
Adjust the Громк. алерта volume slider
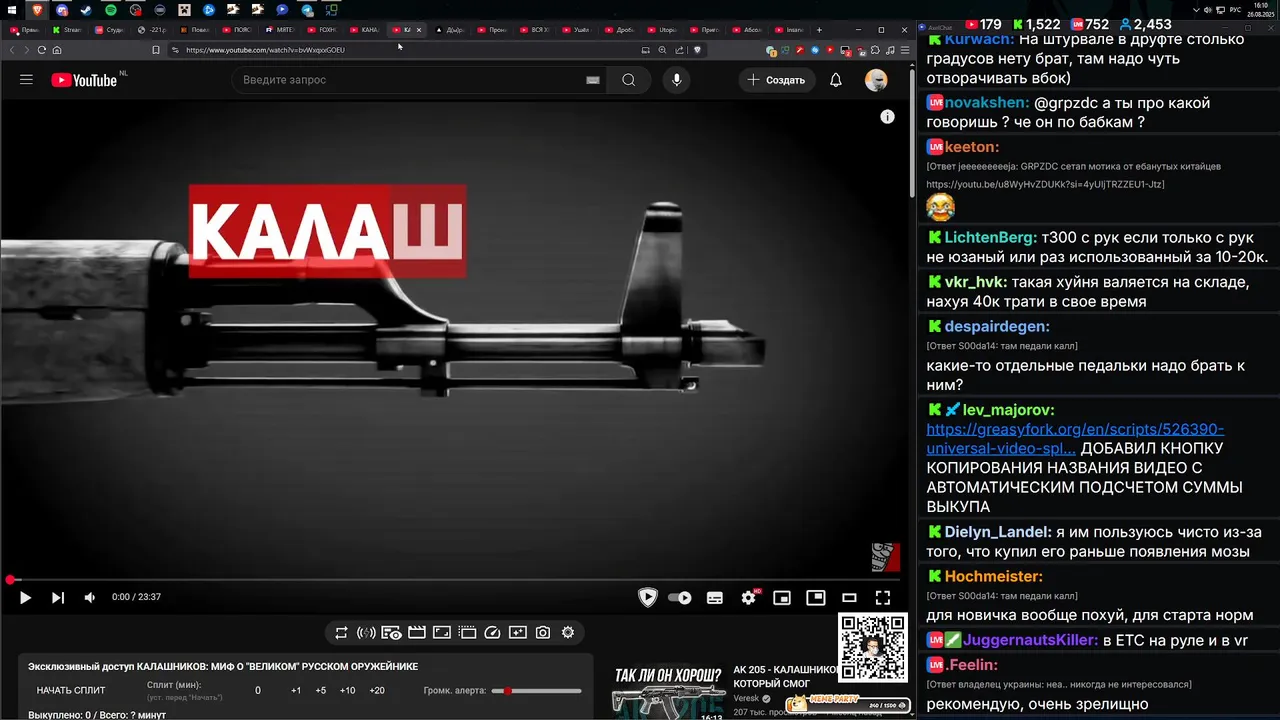coord(536,691)
